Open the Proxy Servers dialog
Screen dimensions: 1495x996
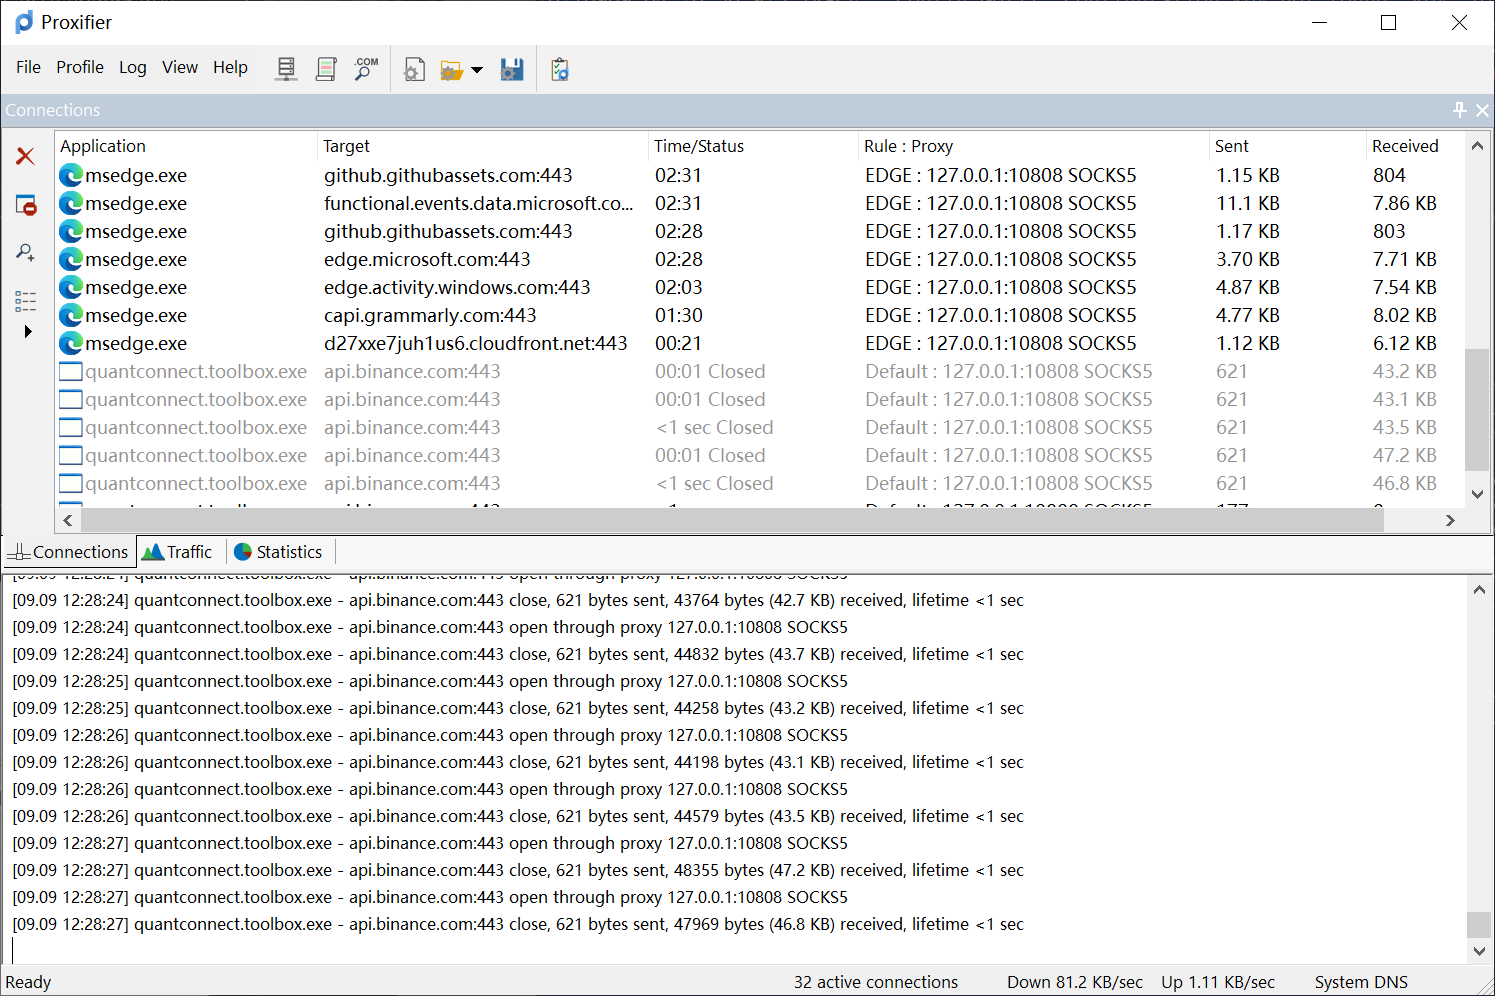(286, 68)
